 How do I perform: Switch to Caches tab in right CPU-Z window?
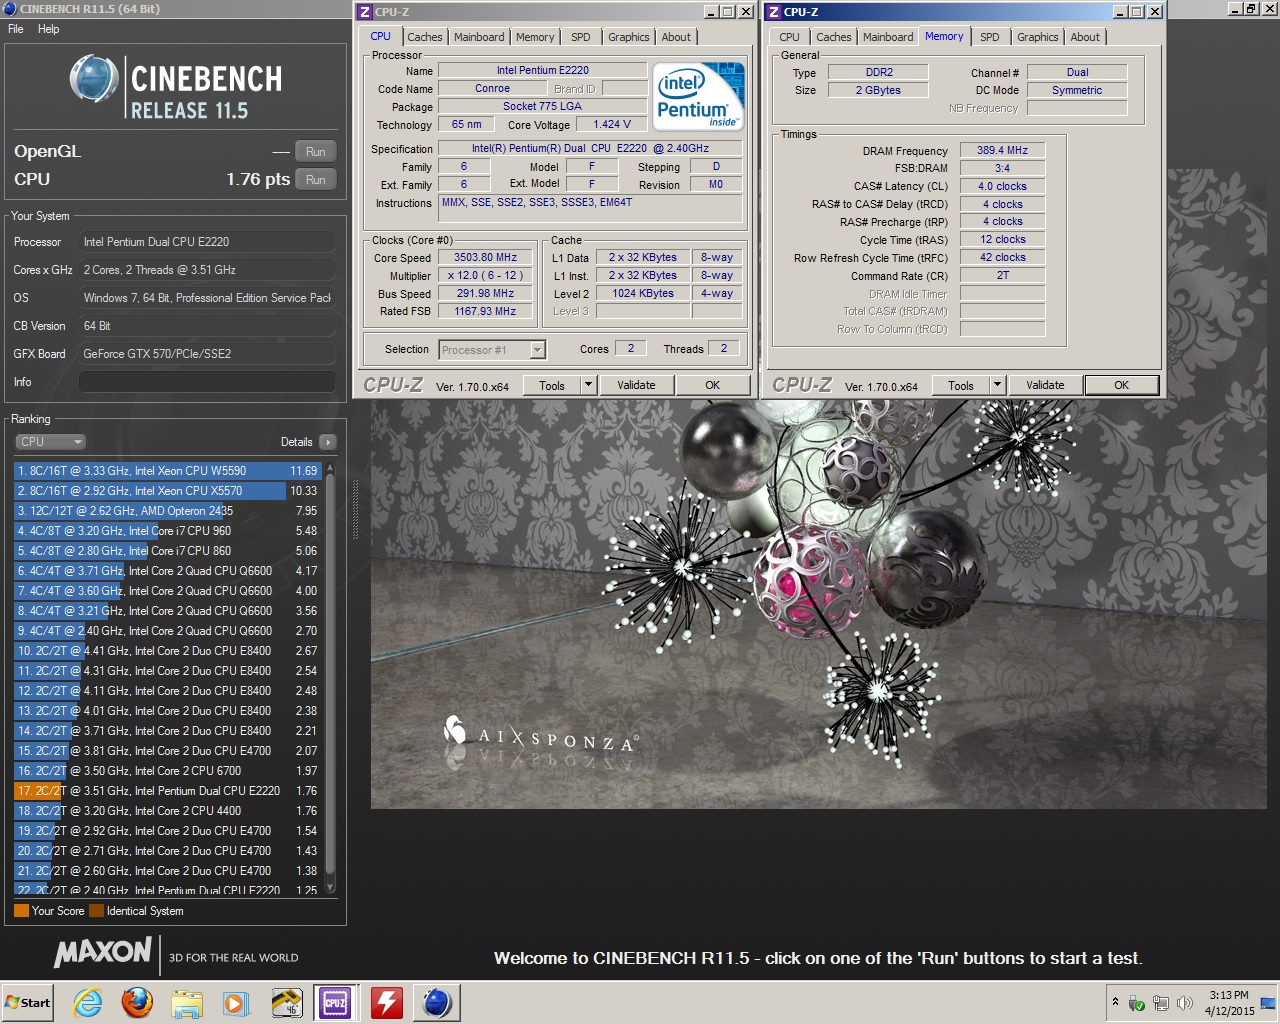coord(834,37)
